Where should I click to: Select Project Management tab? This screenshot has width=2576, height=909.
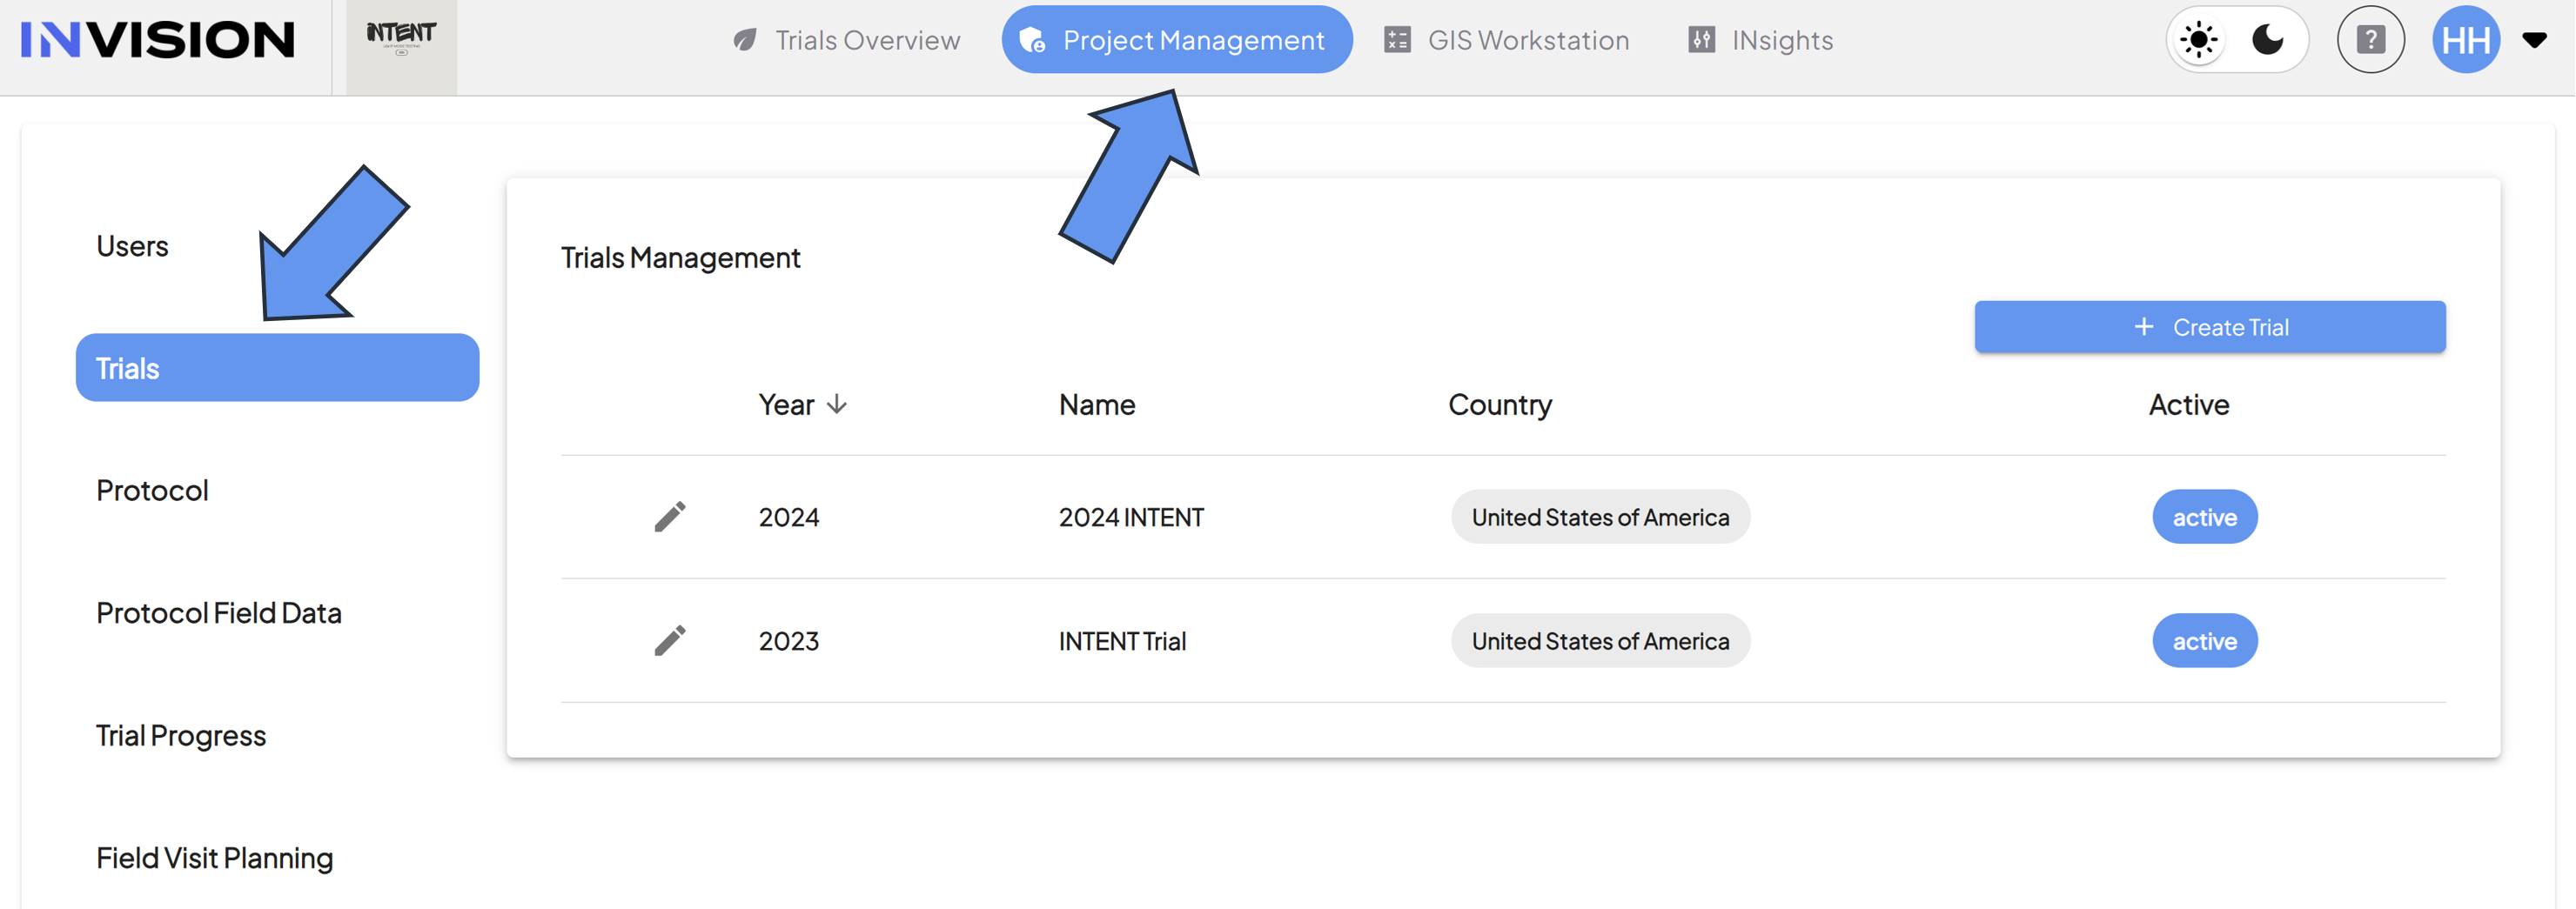(x=1177, y=40)
